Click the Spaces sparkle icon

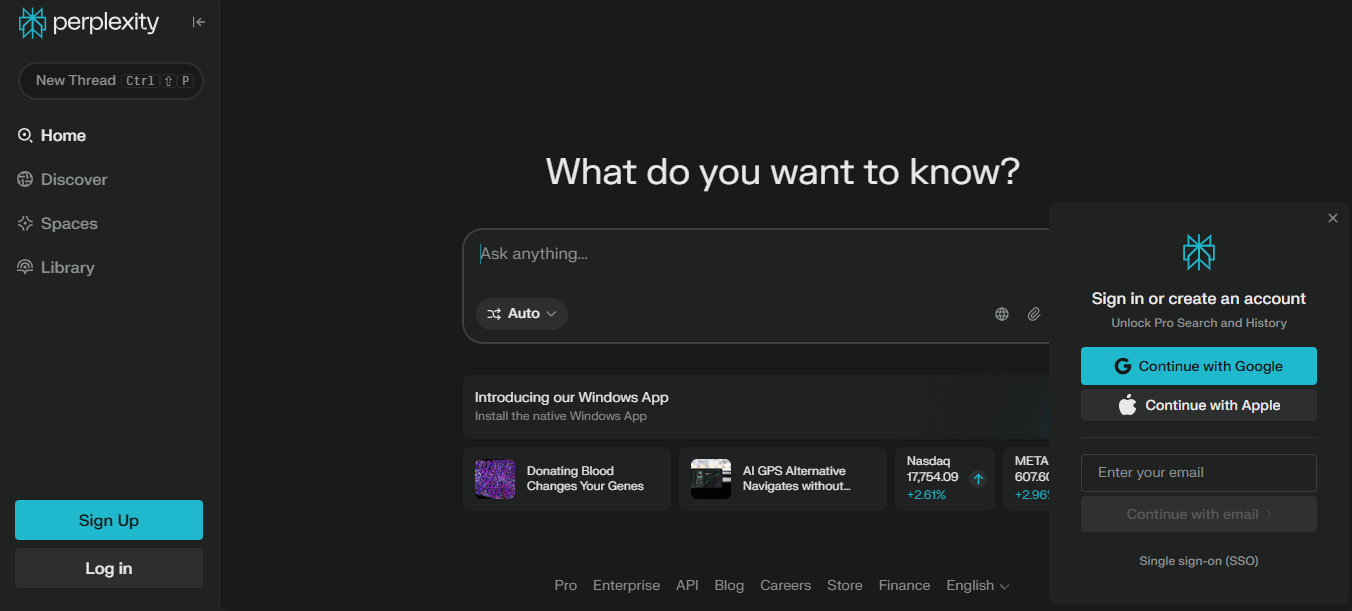[26, 223]
